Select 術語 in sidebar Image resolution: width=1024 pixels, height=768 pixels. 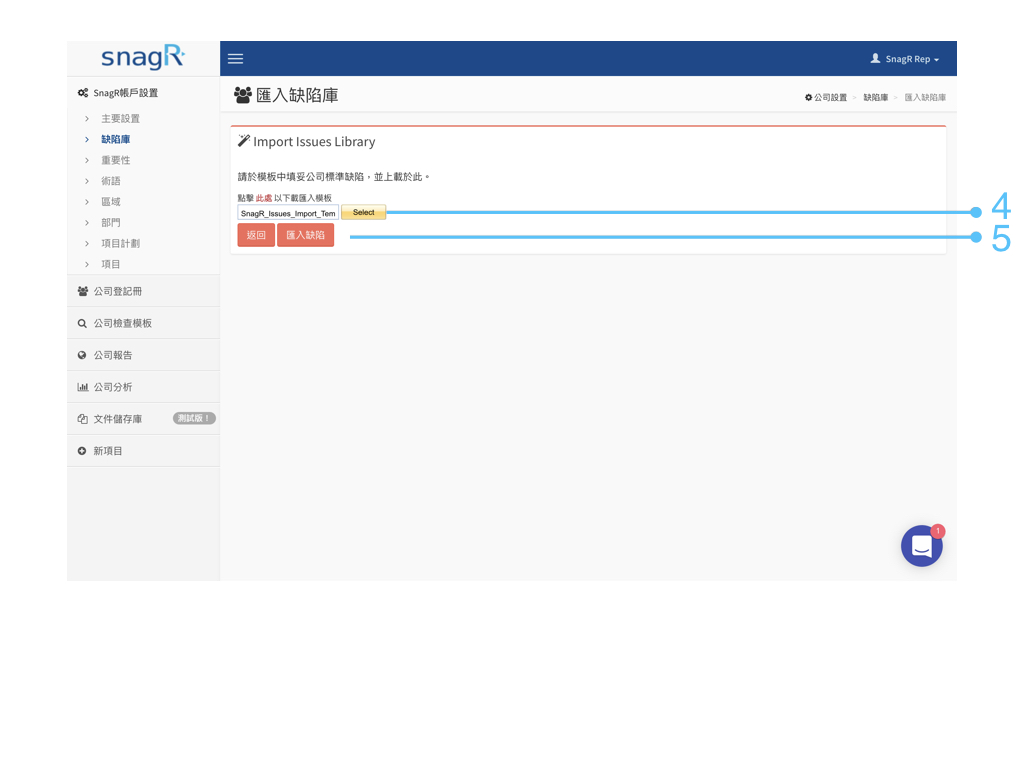[x=110, y=181]
